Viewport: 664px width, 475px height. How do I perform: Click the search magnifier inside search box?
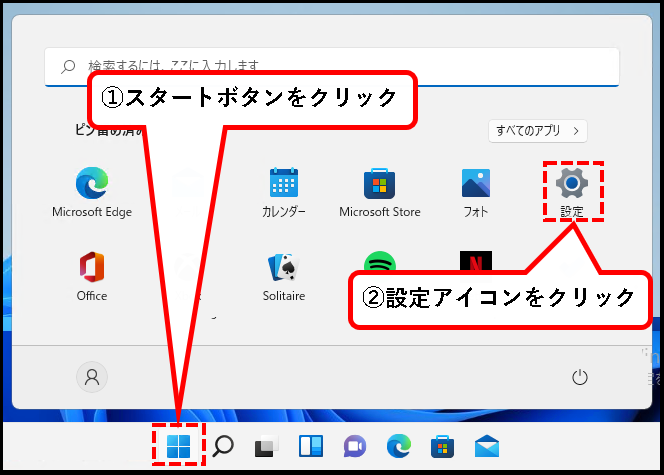(x=68, y=66)
